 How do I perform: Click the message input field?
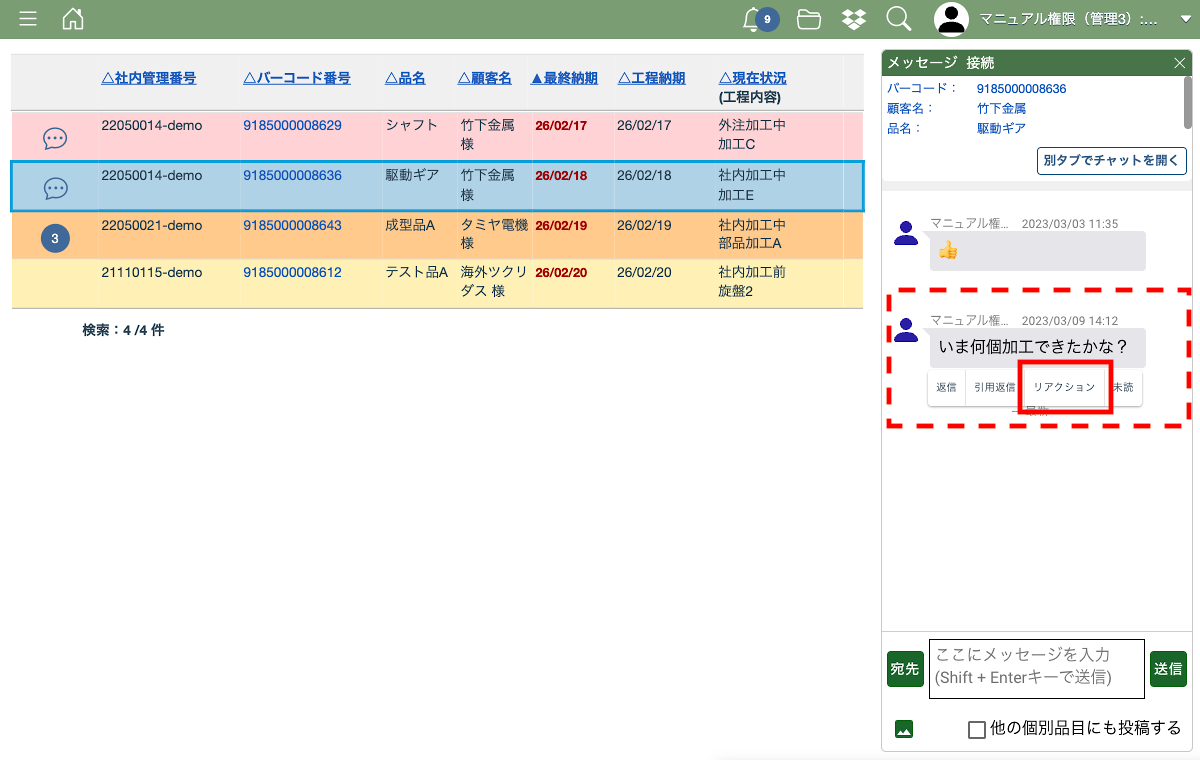[x=1036, y=667]
